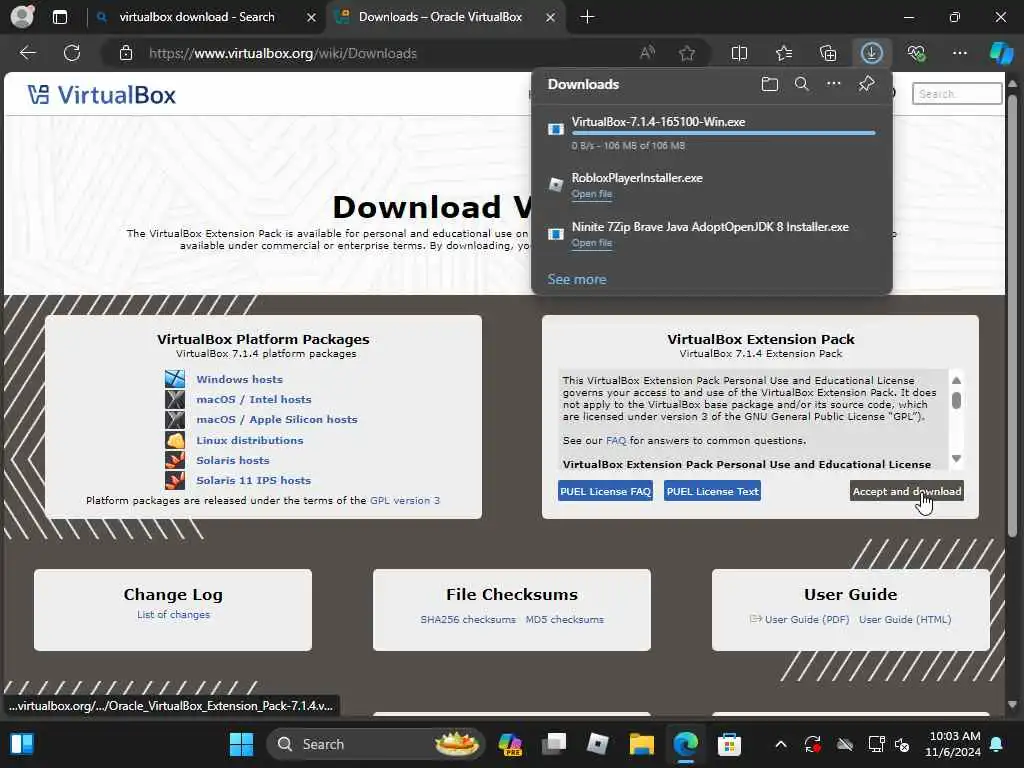The image size is (1024, 768).
Task: Open Copilot preview icon on taskbar
Action: [x=510, y=744]
